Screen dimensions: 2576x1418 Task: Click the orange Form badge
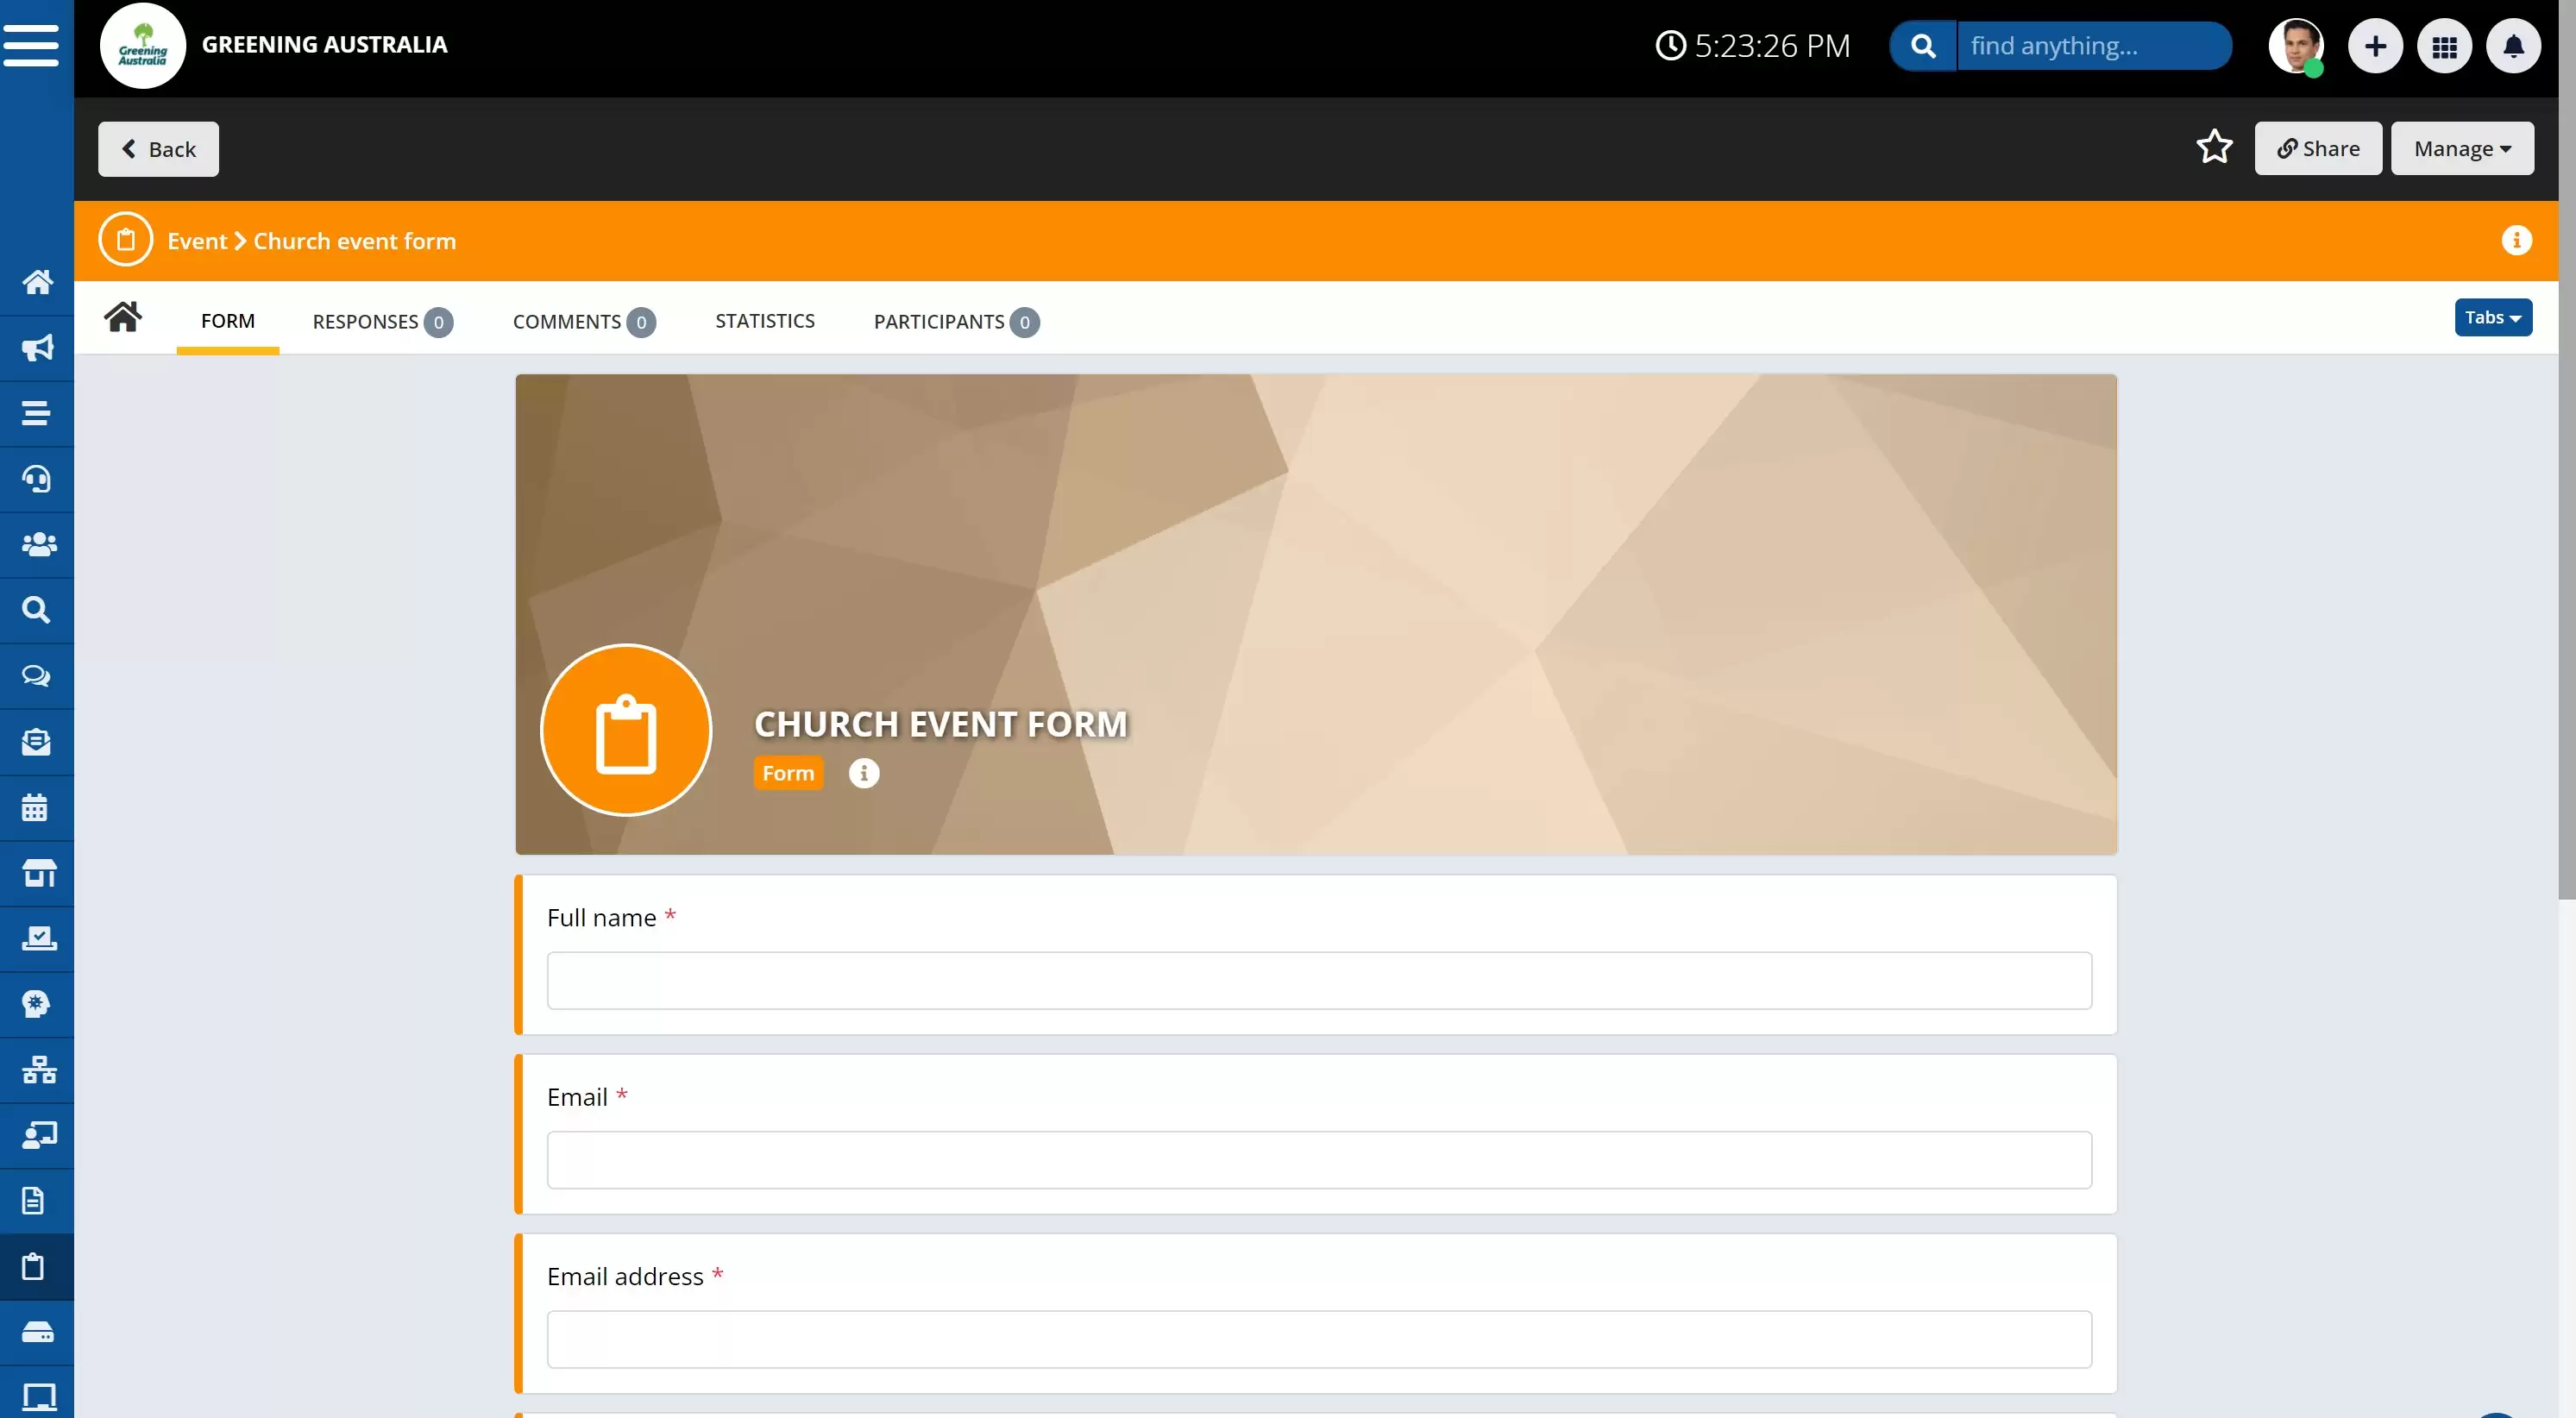pyautogui.click(x=788, y=773)
